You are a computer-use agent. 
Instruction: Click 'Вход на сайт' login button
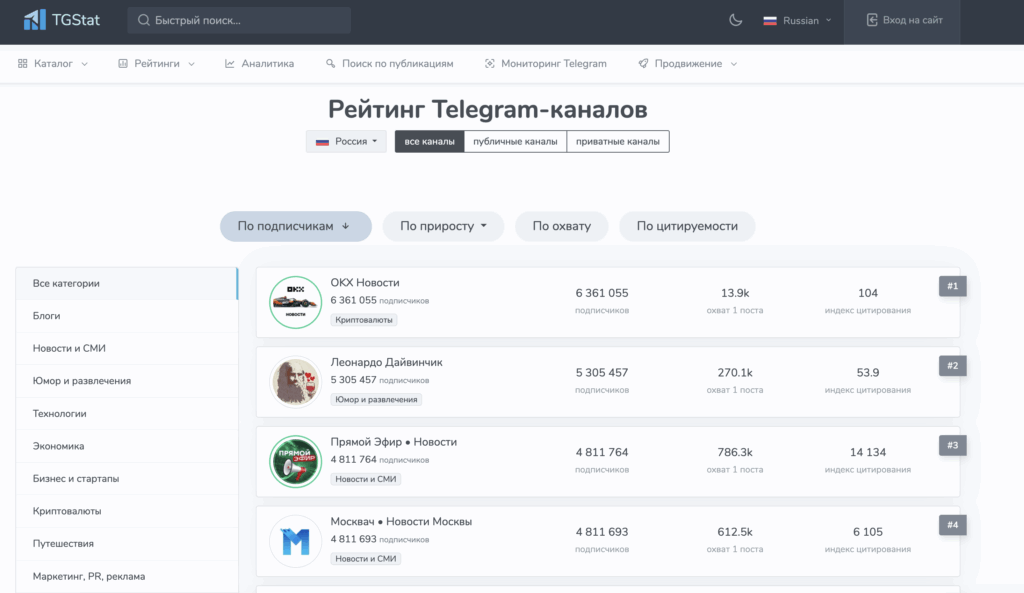click(x=903, y=20)
